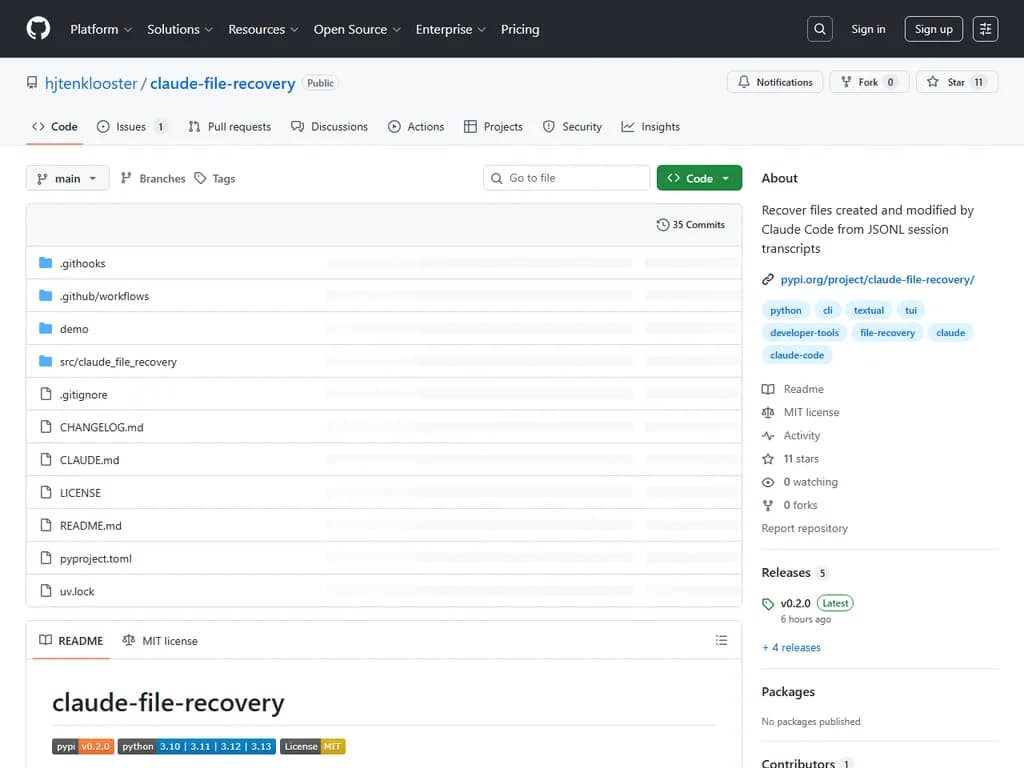Screen dimensions: 1024x768
Task: Open the command palette icon top right
Action: (x=985, y=28)
